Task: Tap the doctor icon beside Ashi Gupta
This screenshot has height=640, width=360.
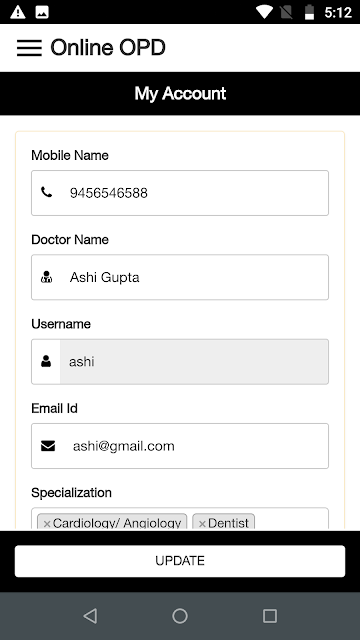Action: 47,277
